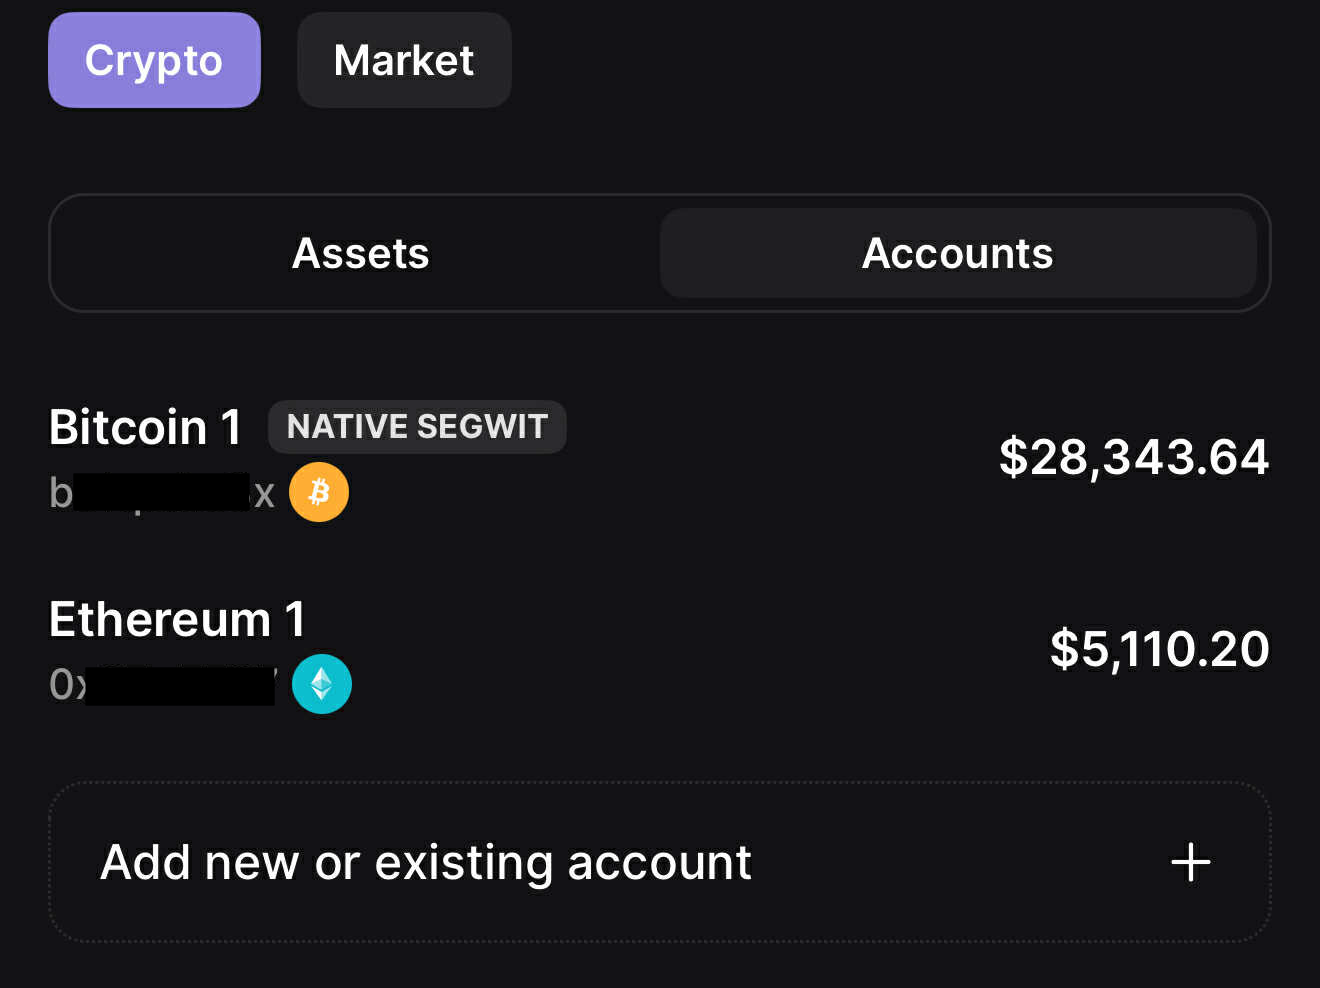The image size is (1320, 988).
Task: Switch to the Crypto tab
Action: [x=154, y=60]
